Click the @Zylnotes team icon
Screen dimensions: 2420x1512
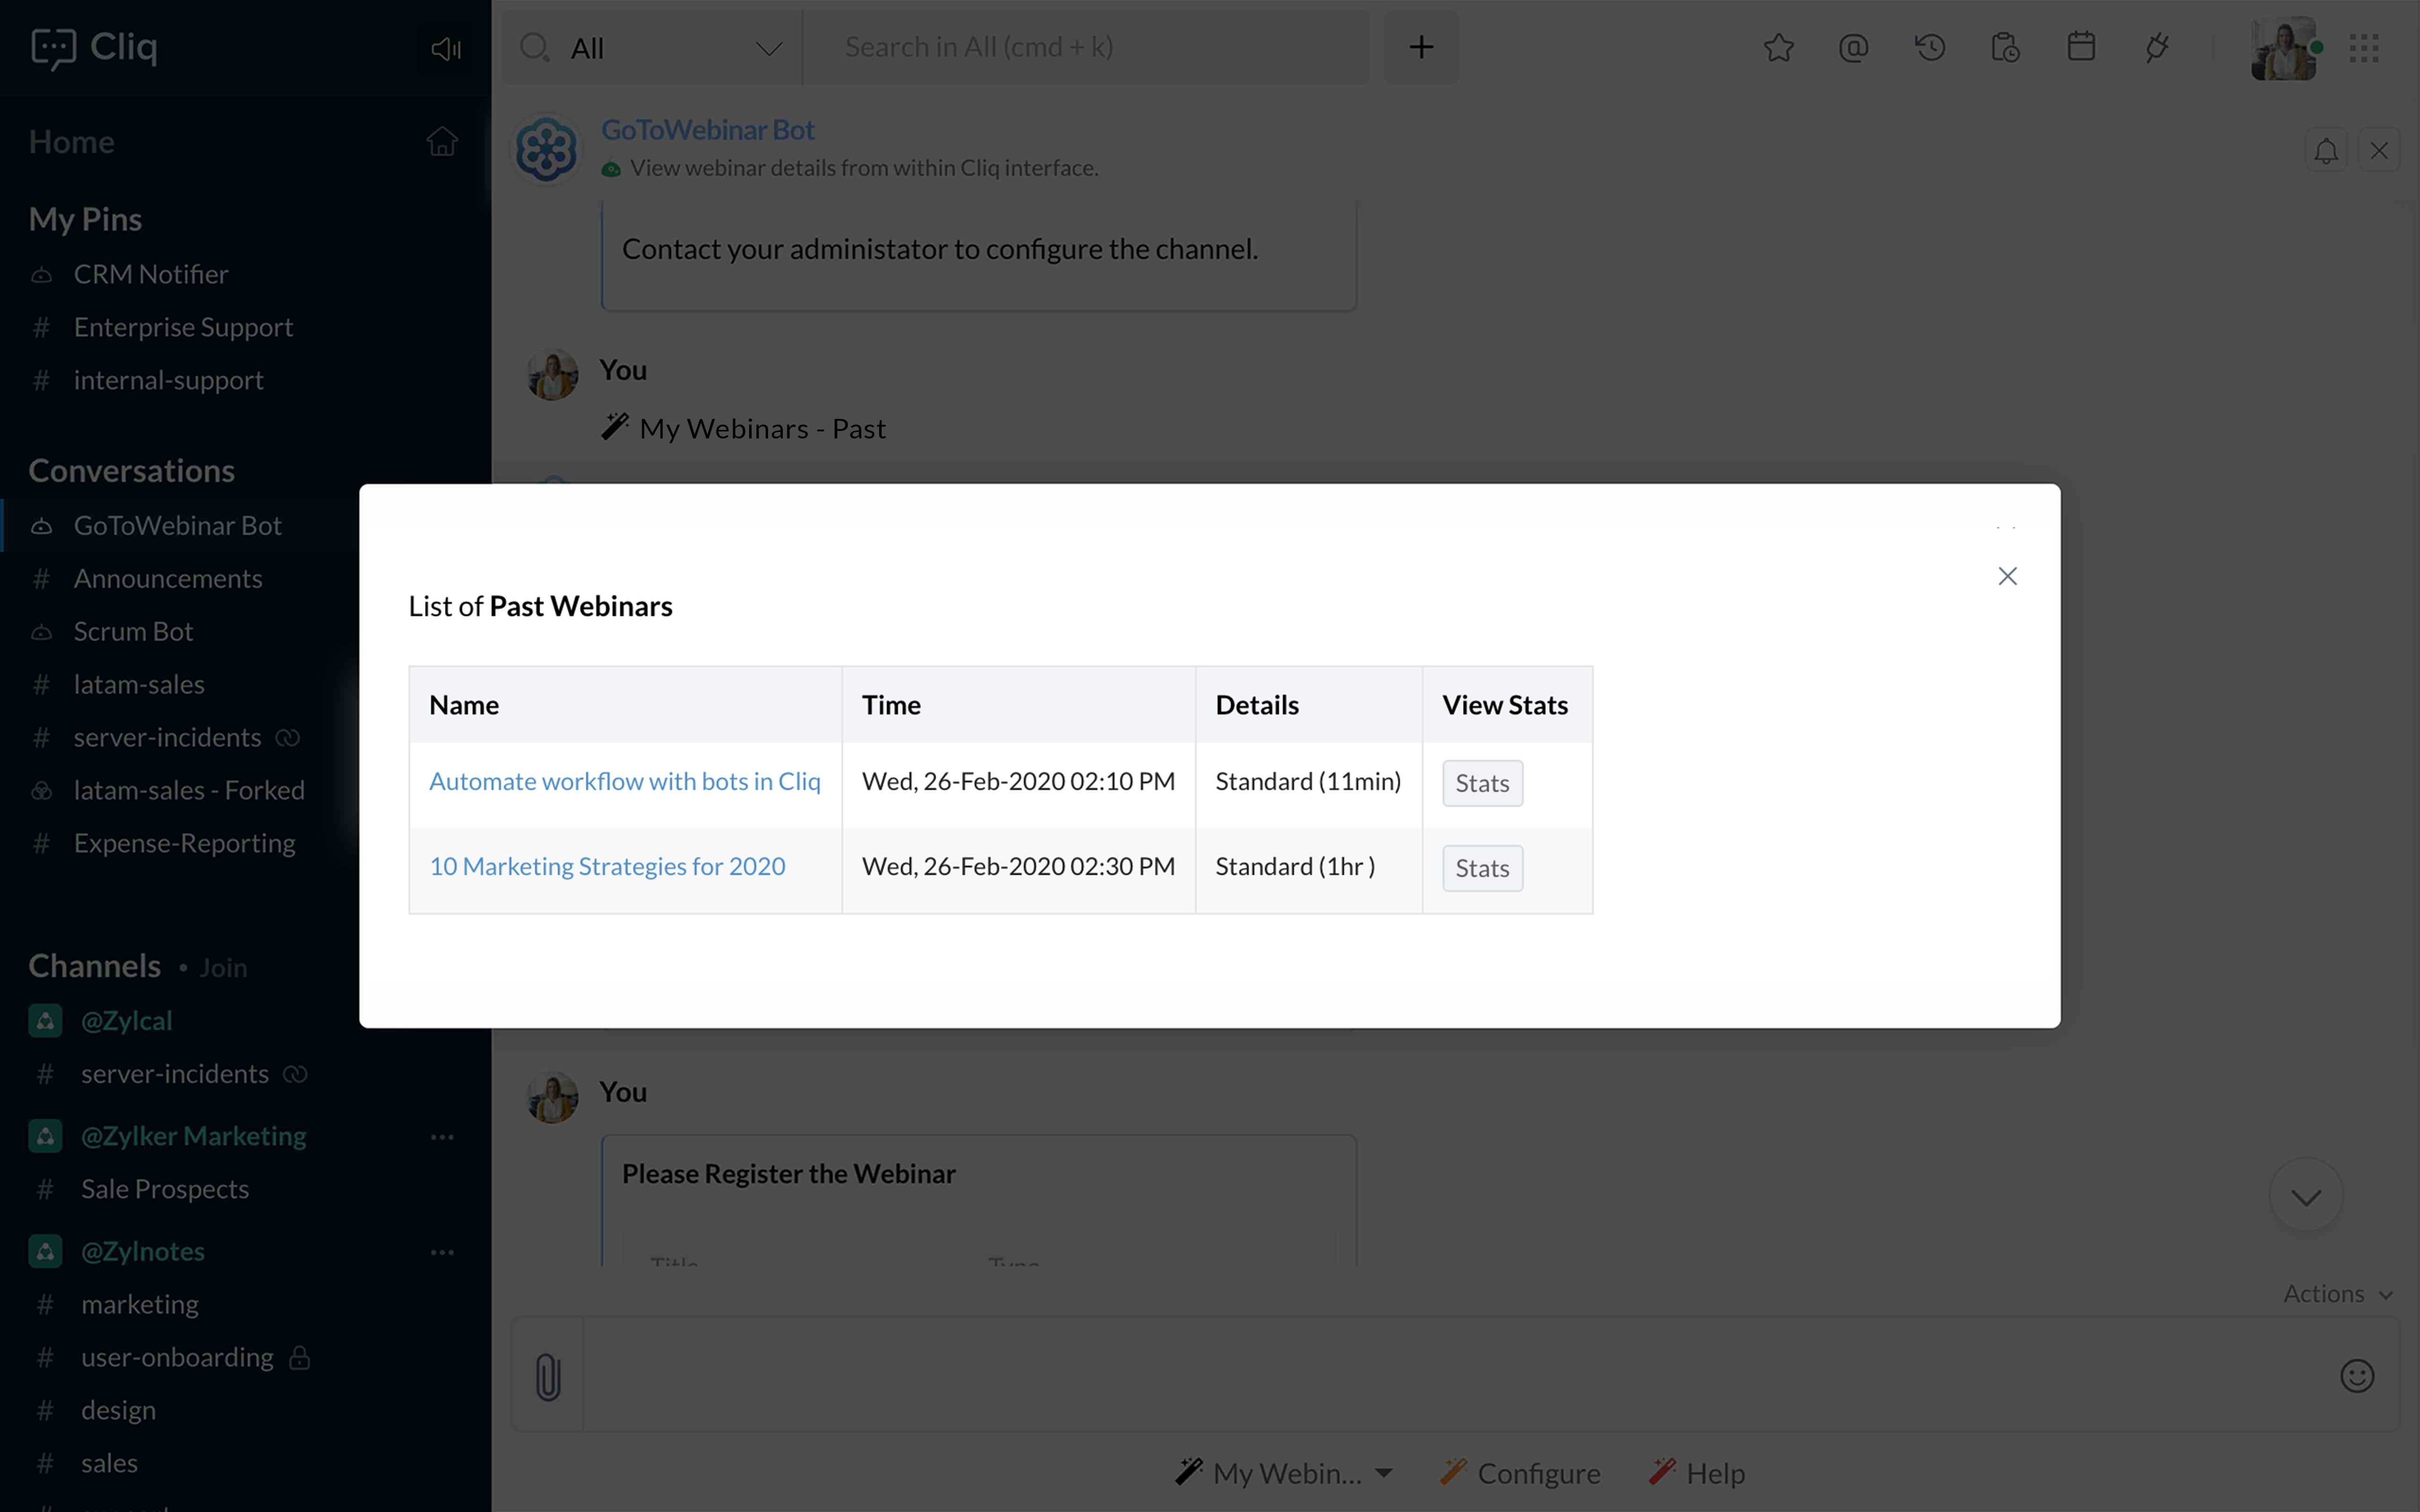pos(45,1251)
